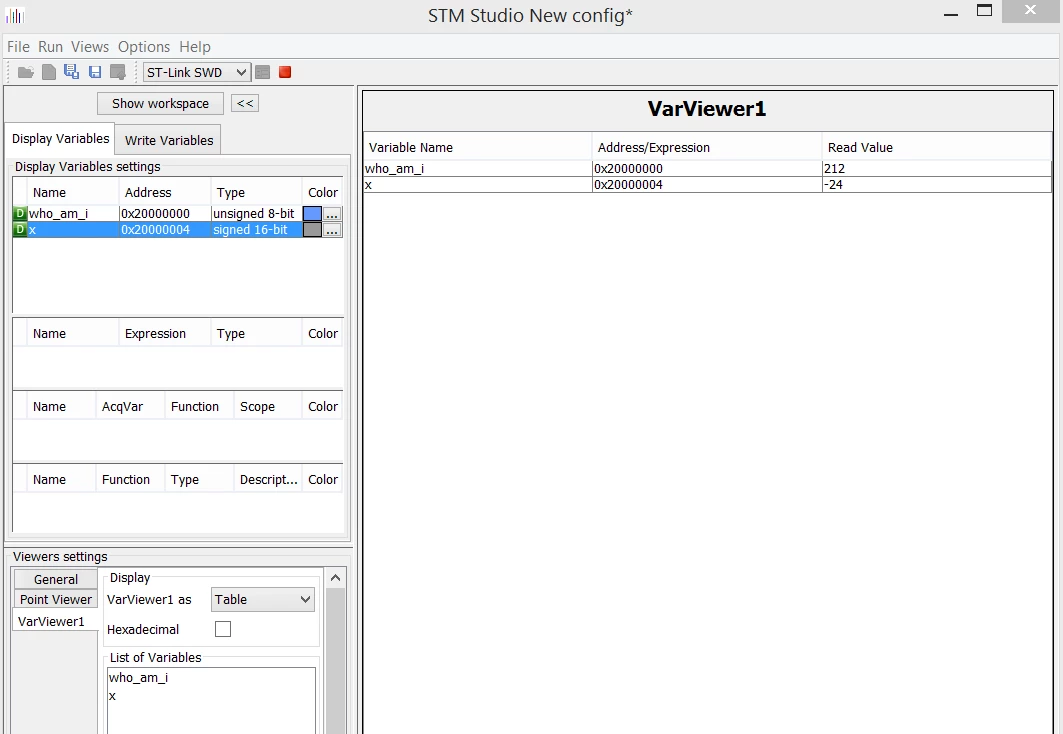Viewport: 1063px width, 734px height.
Task: Select the General viewers settings tab
Action: click(56, 579)
